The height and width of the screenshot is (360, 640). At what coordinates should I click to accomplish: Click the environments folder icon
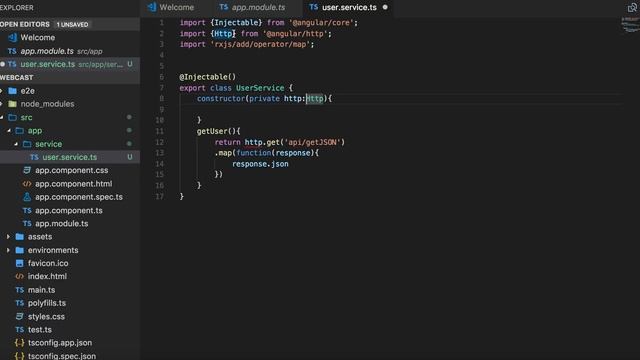tap(20, 250)
